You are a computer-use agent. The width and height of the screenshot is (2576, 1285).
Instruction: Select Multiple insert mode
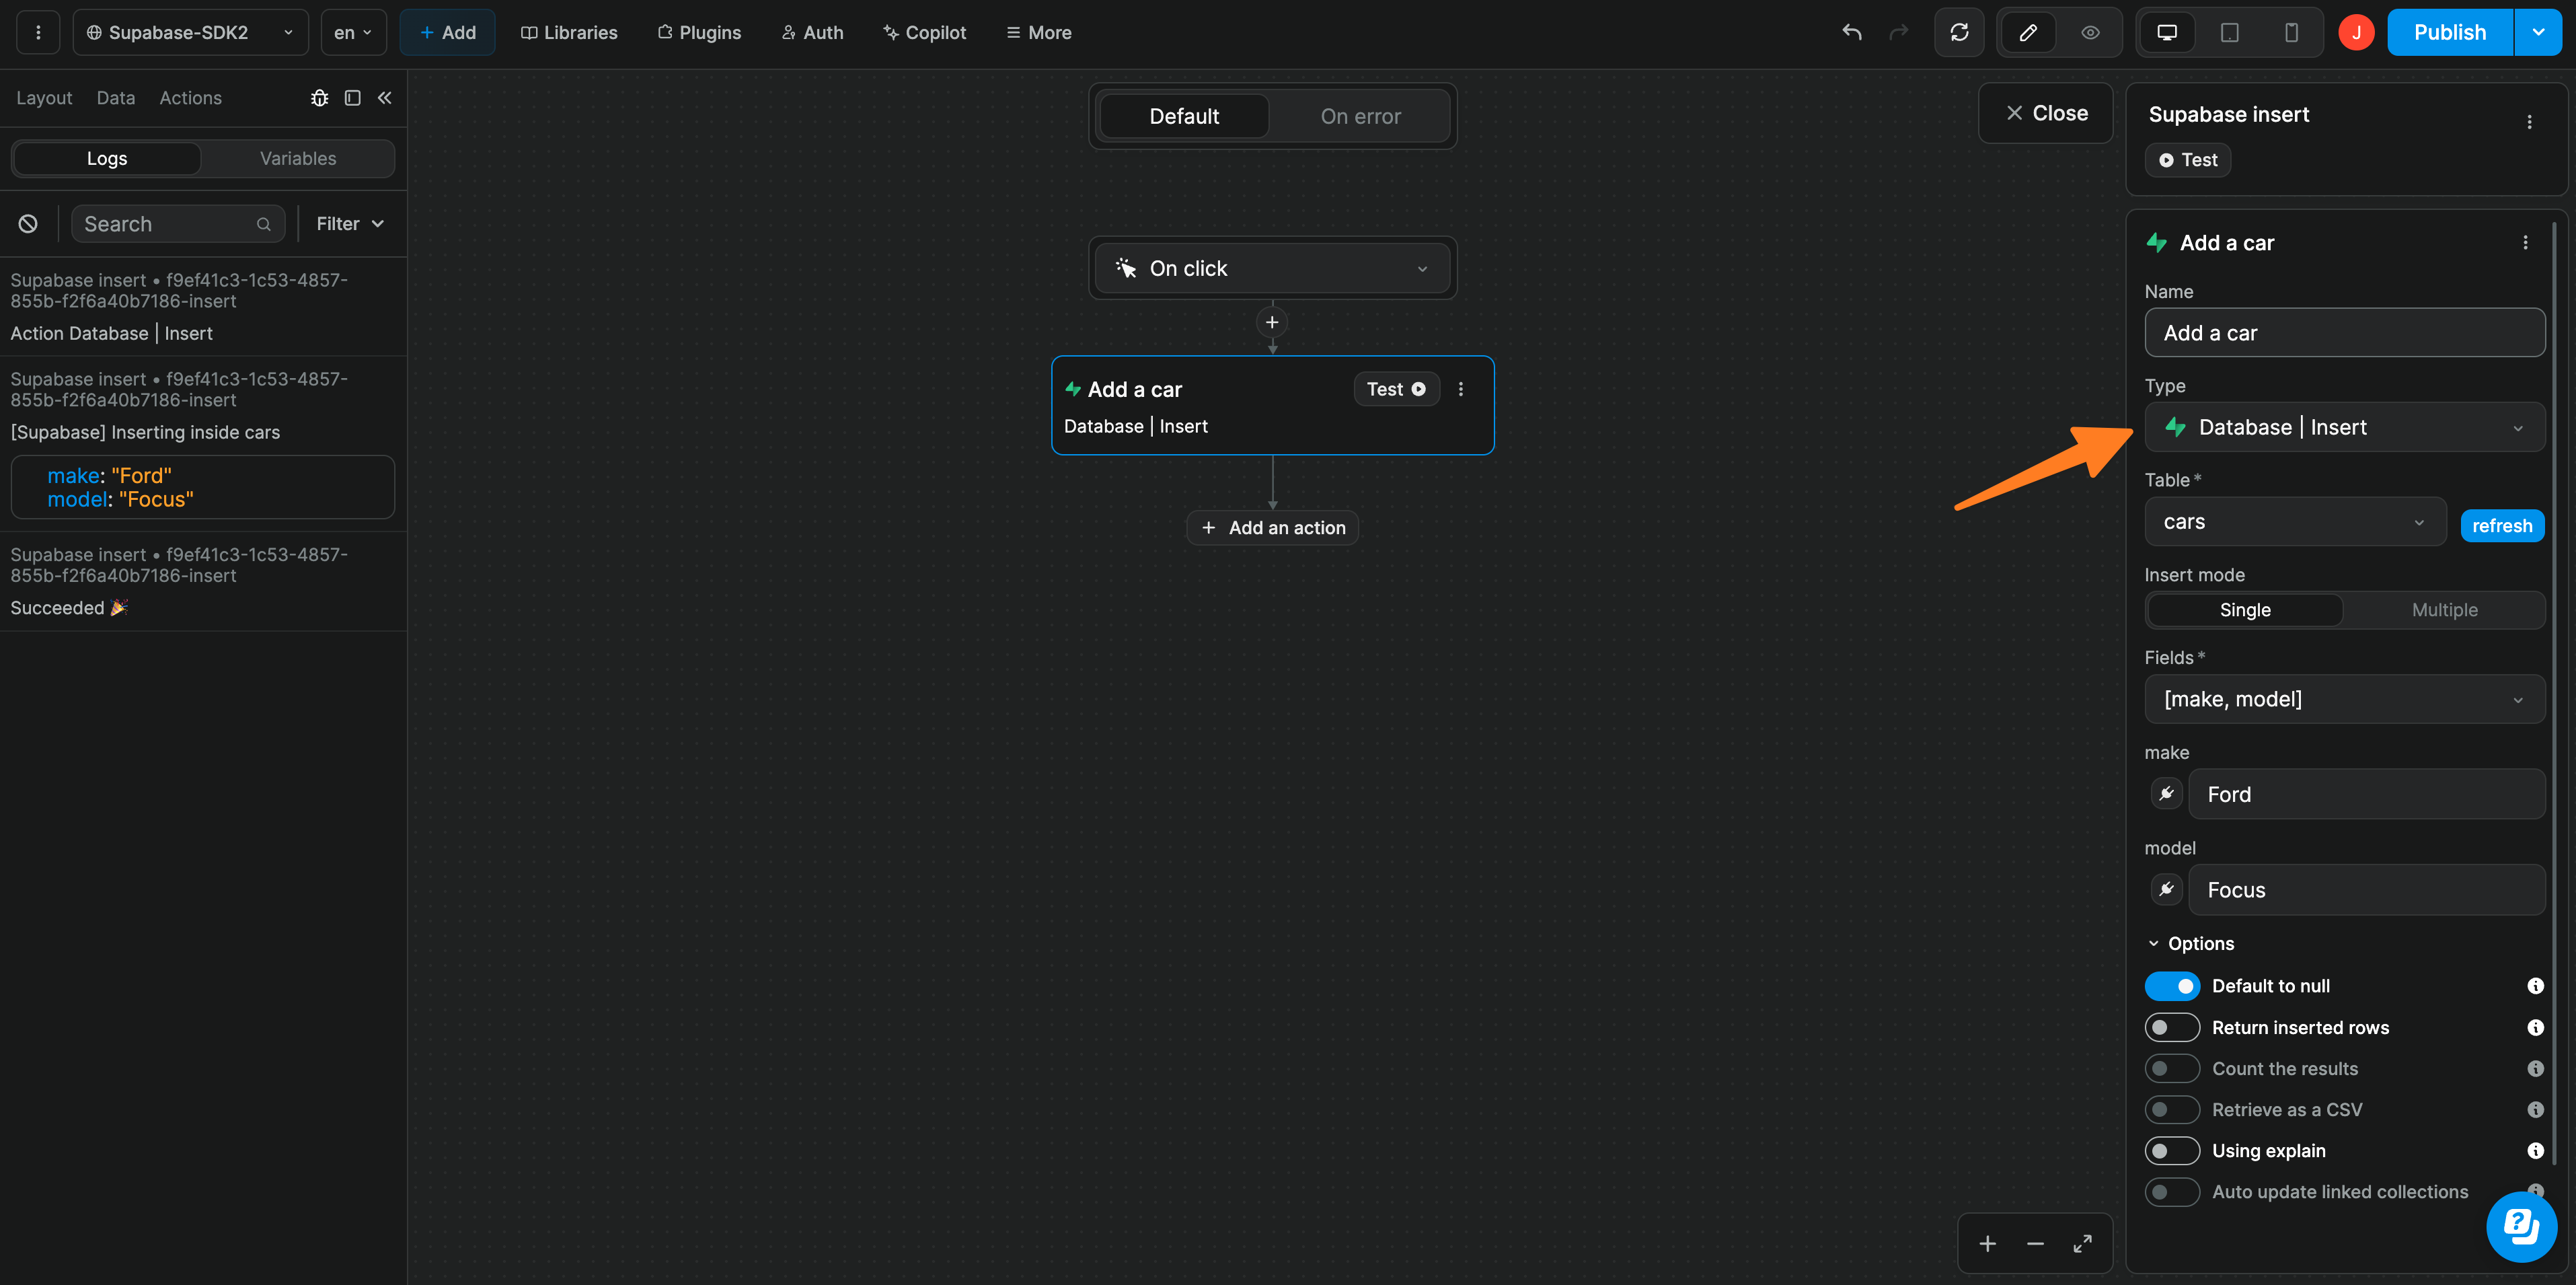coord(2444,609)
